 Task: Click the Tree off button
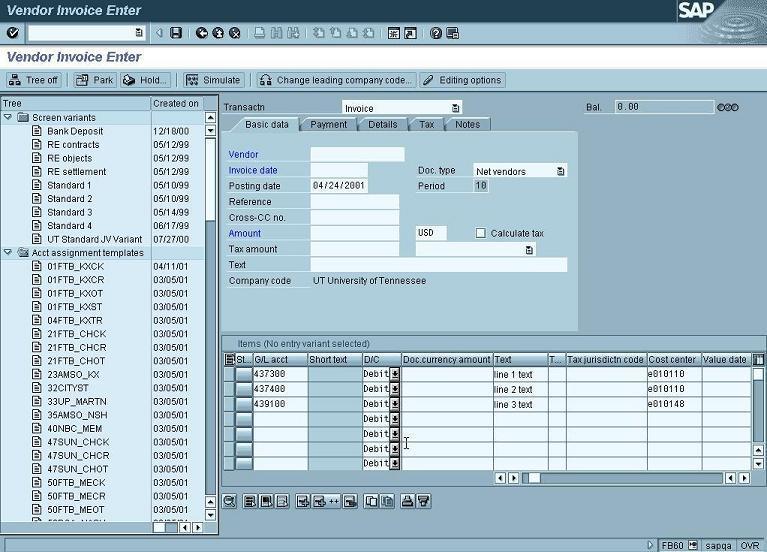pos(33,80)
